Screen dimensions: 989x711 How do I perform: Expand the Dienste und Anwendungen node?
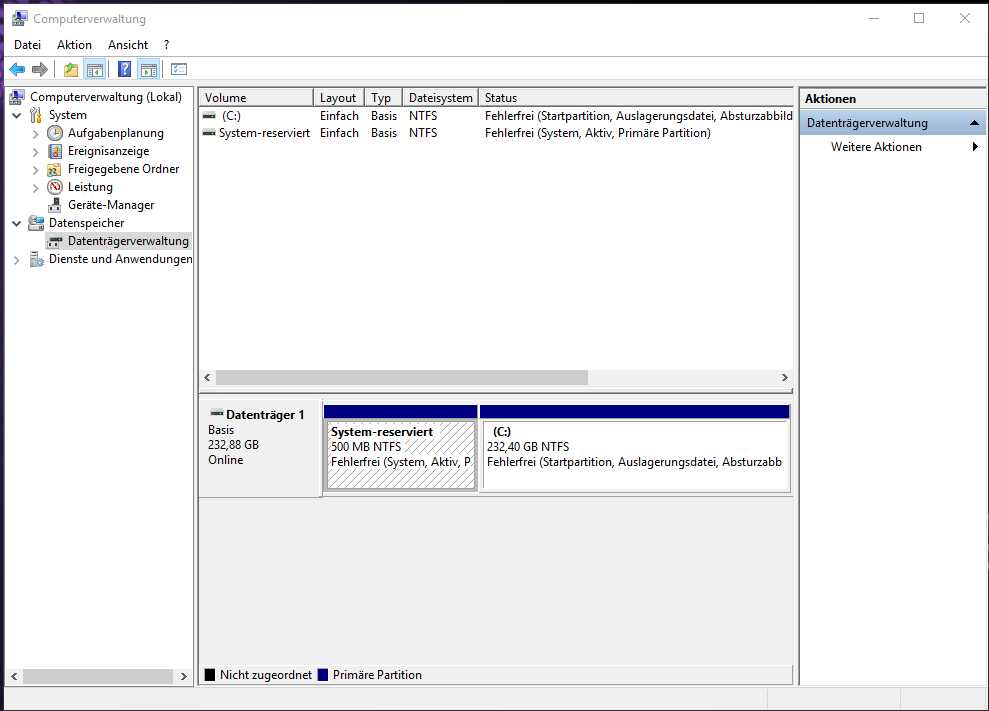(x=17, y=260)
